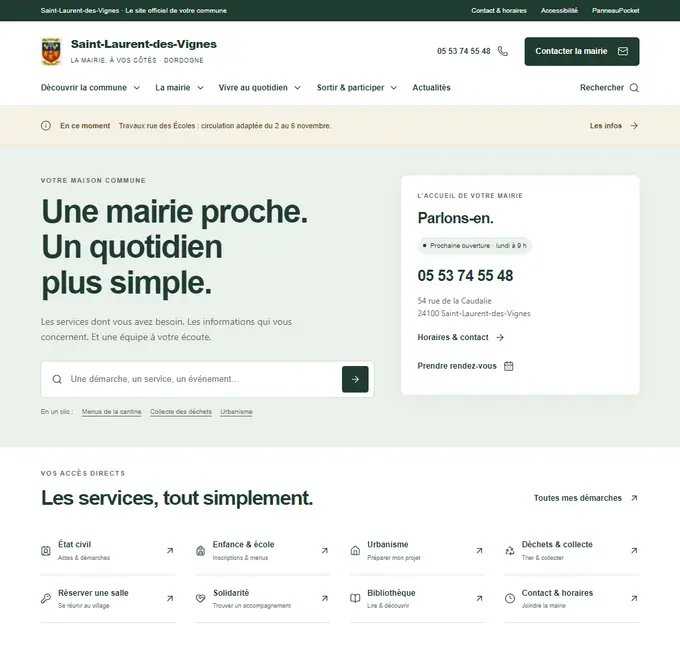
Task: Open the État civil service title
Action: [x=75, y=544]
